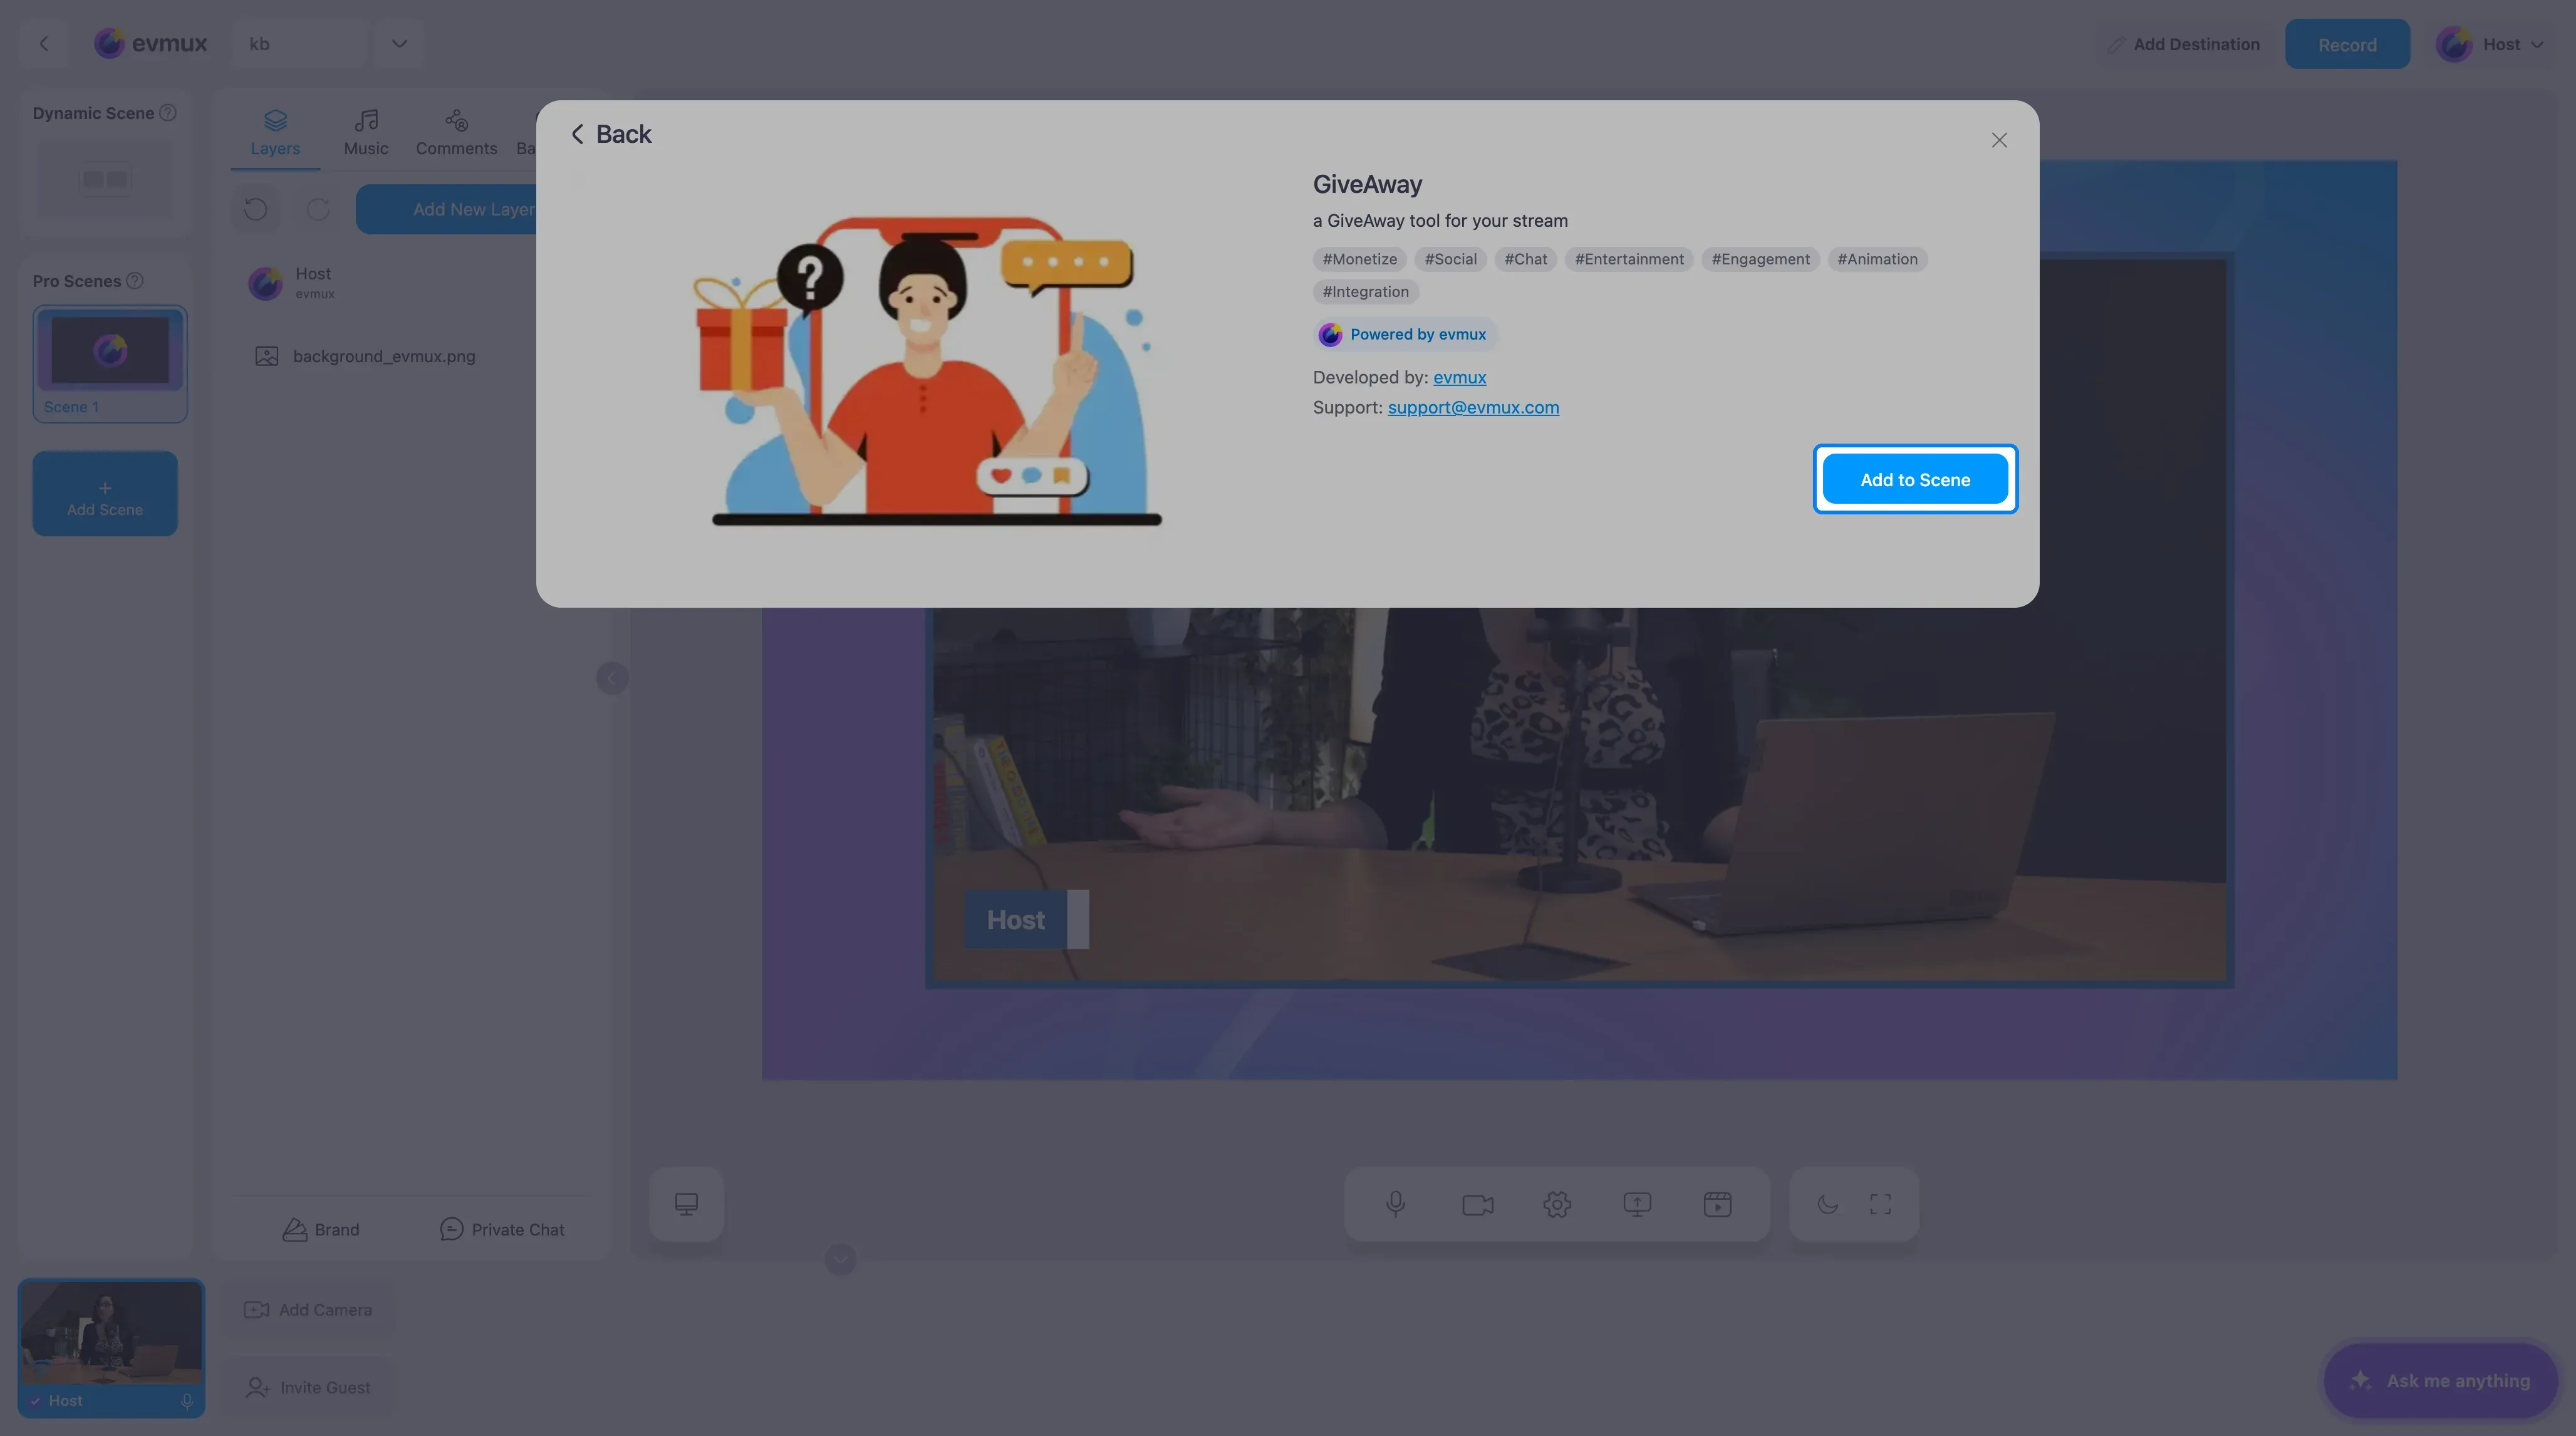Click the Add Scene button
Viewport: 2576px width, 1436px height.
coord(105,494)
